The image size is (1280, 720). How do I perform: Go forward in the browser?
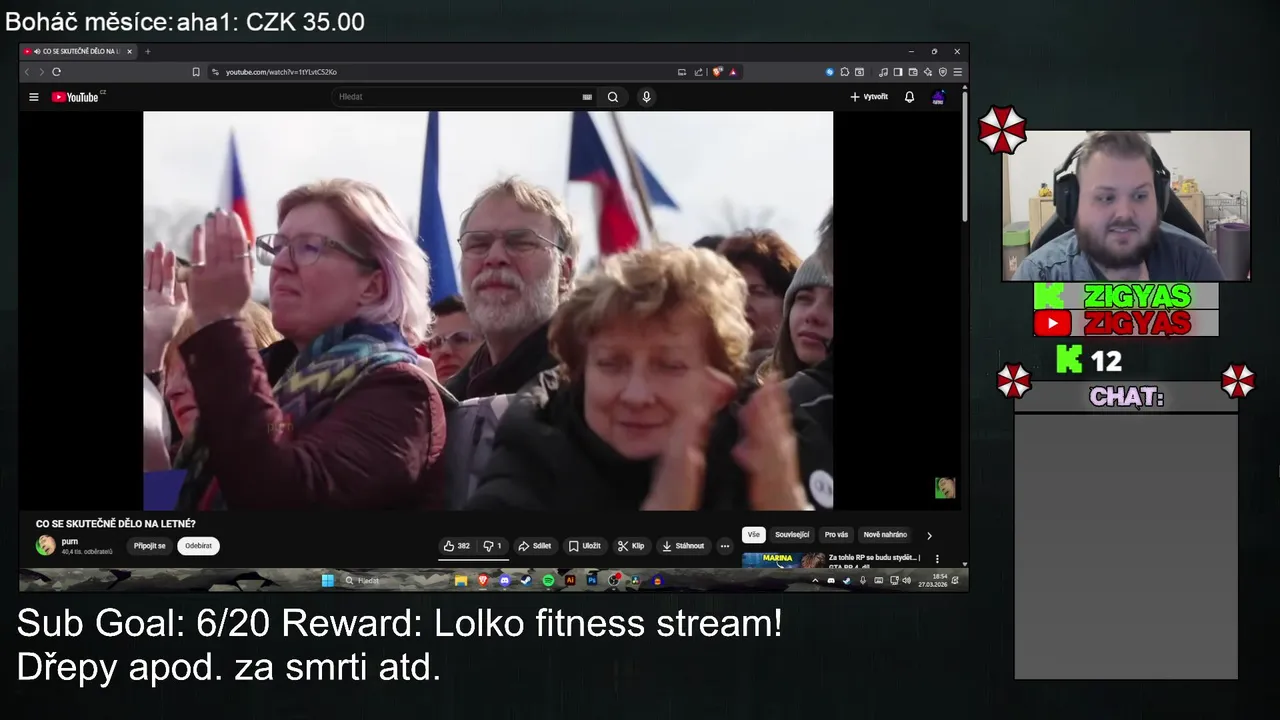40,72
